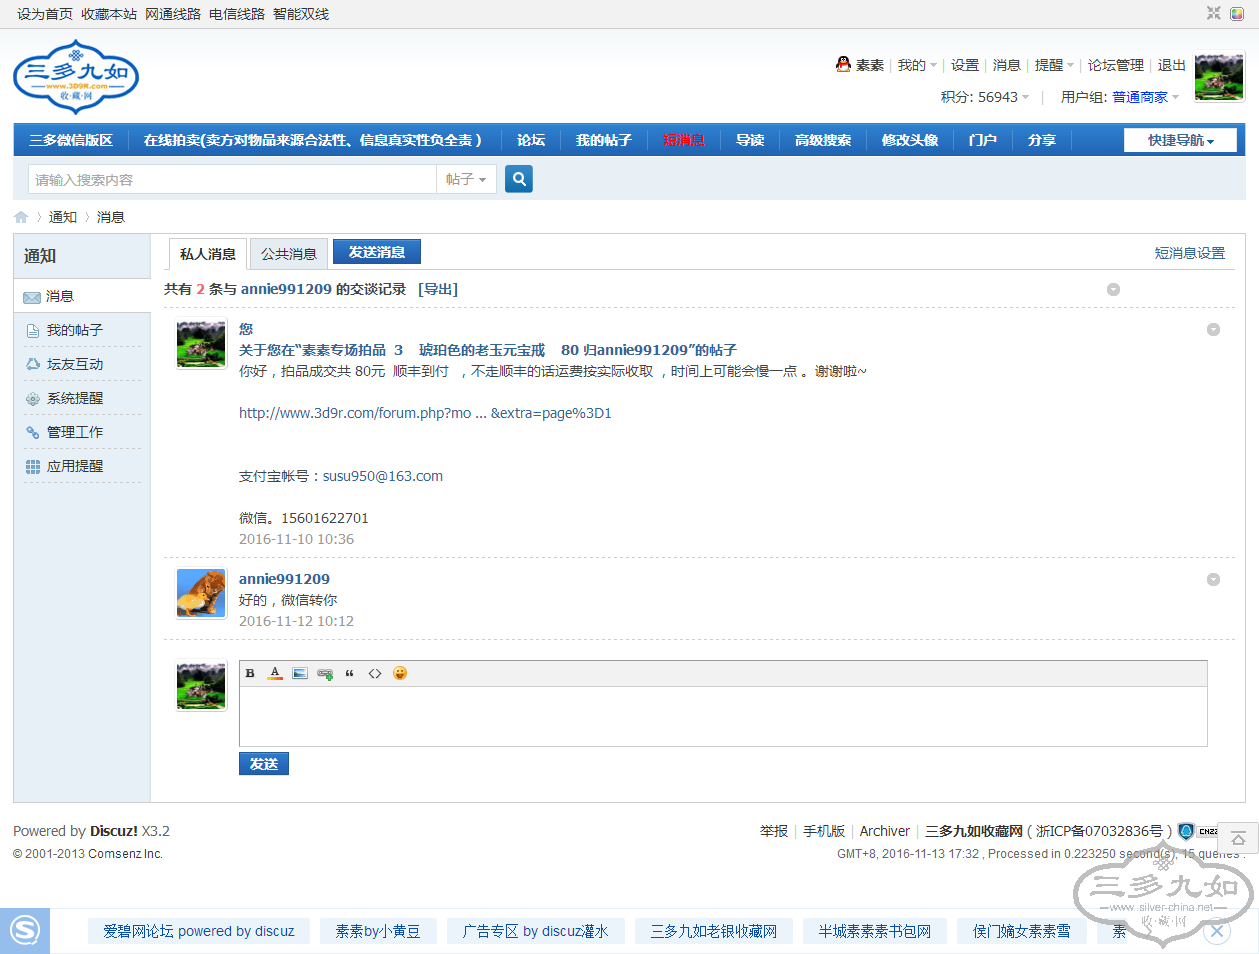Click the 导出 export link
1259x954 pixels.
click(x=438, y=289)
